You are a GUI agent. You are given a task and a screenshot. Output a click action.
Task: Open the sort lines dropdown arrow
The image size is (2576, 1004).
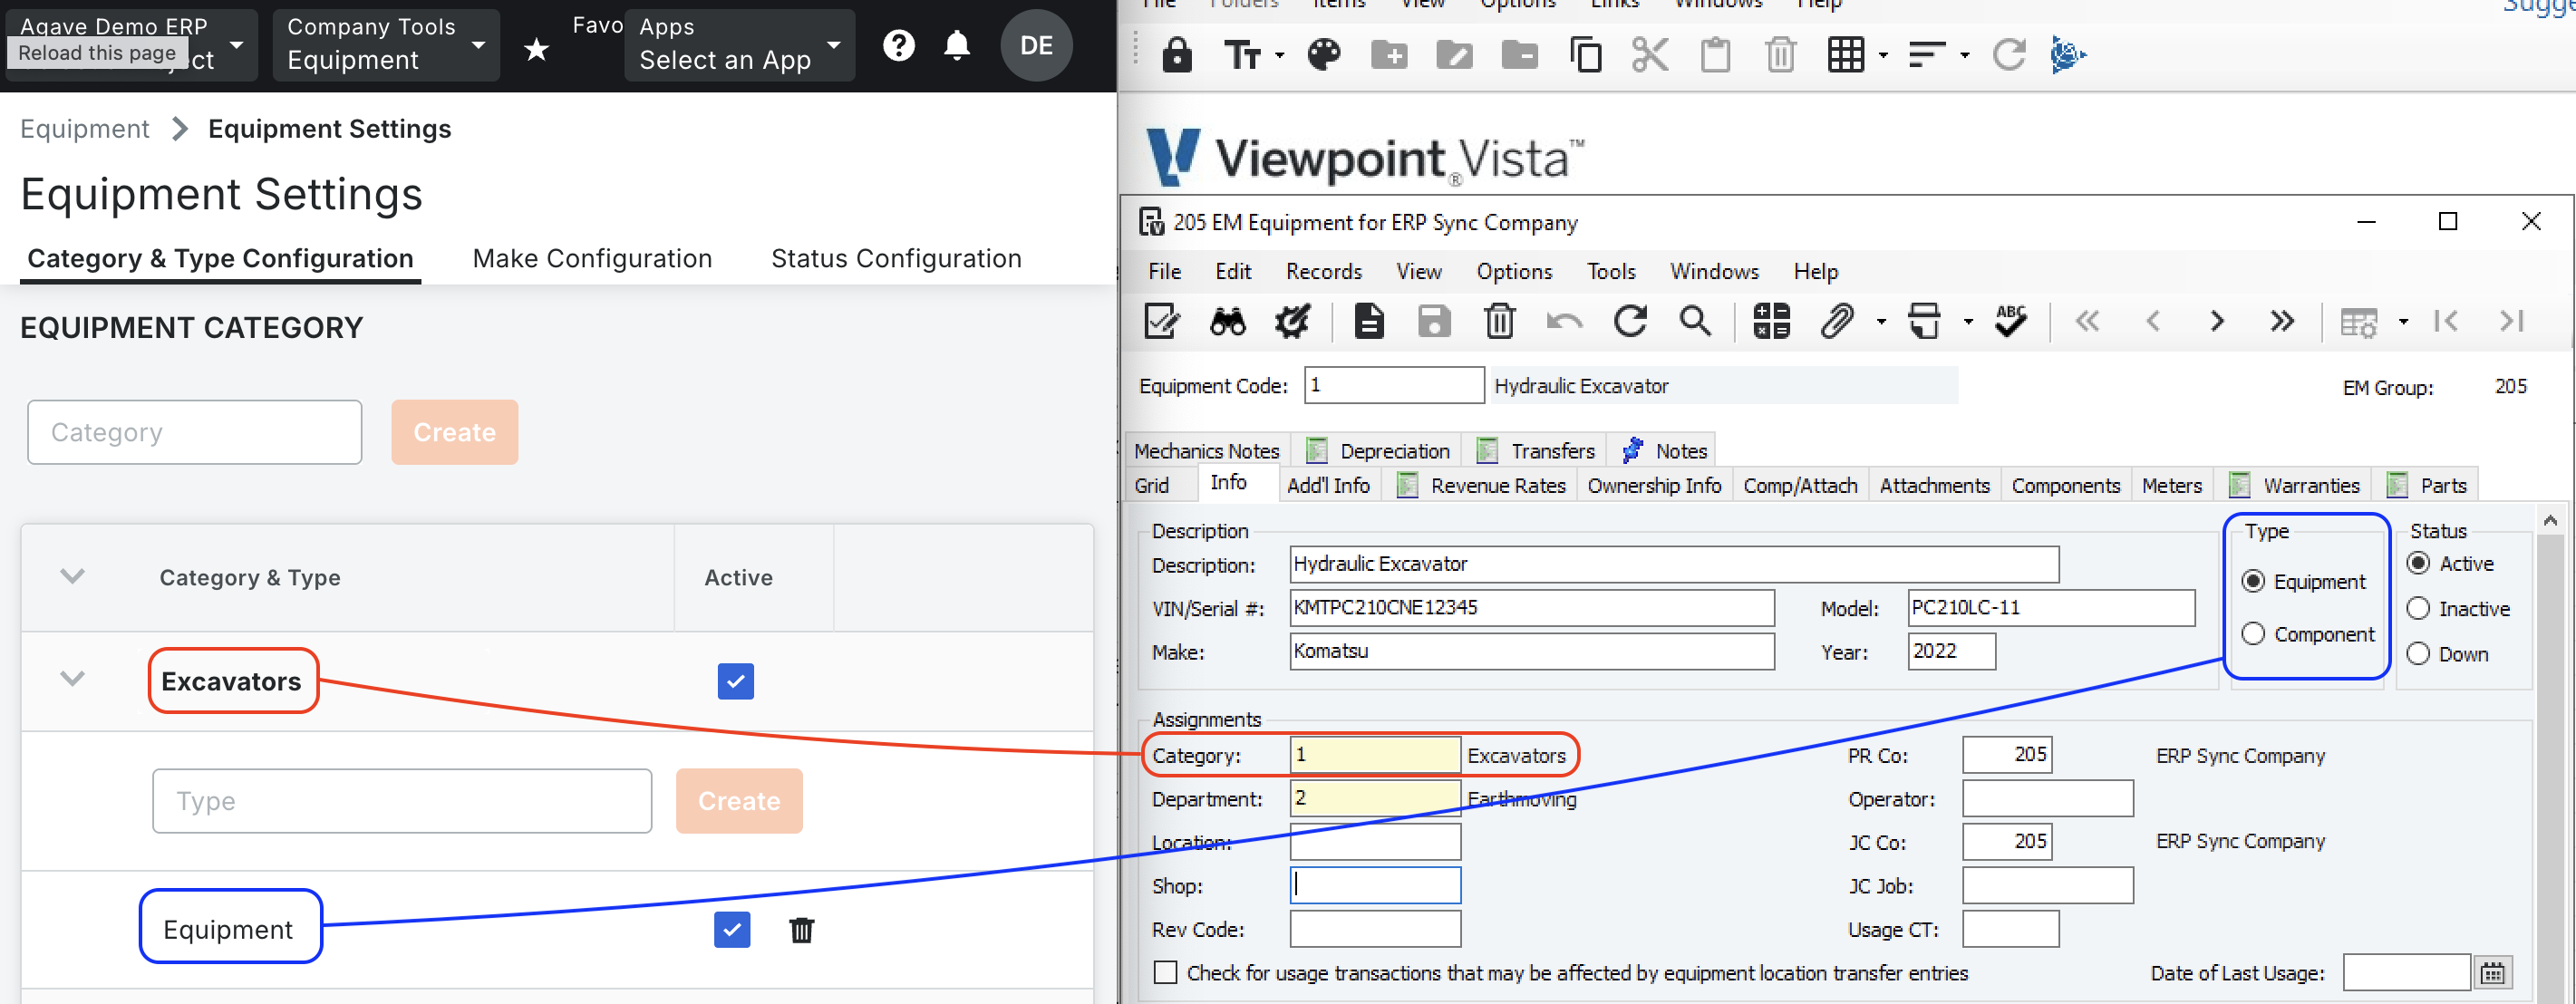pyautogui.click(x=1965, y=56)
